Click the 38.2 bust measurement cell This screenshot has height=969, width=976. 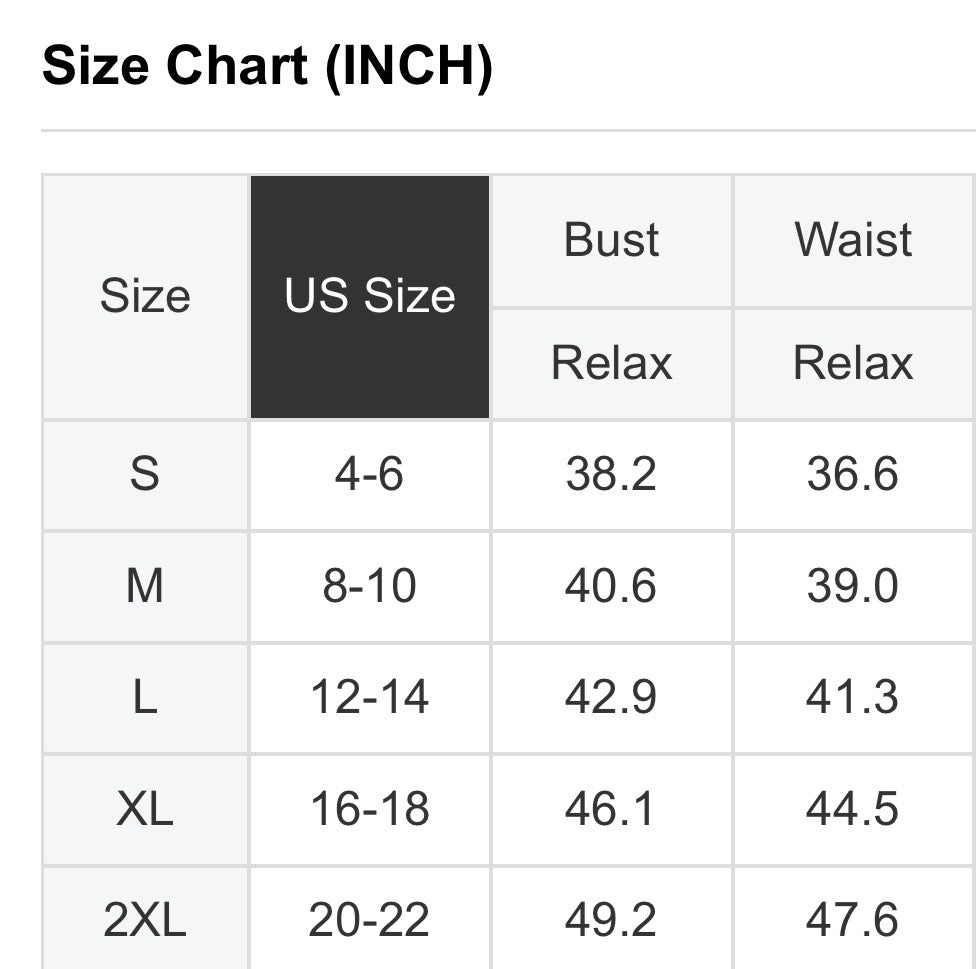pos(611,474)
